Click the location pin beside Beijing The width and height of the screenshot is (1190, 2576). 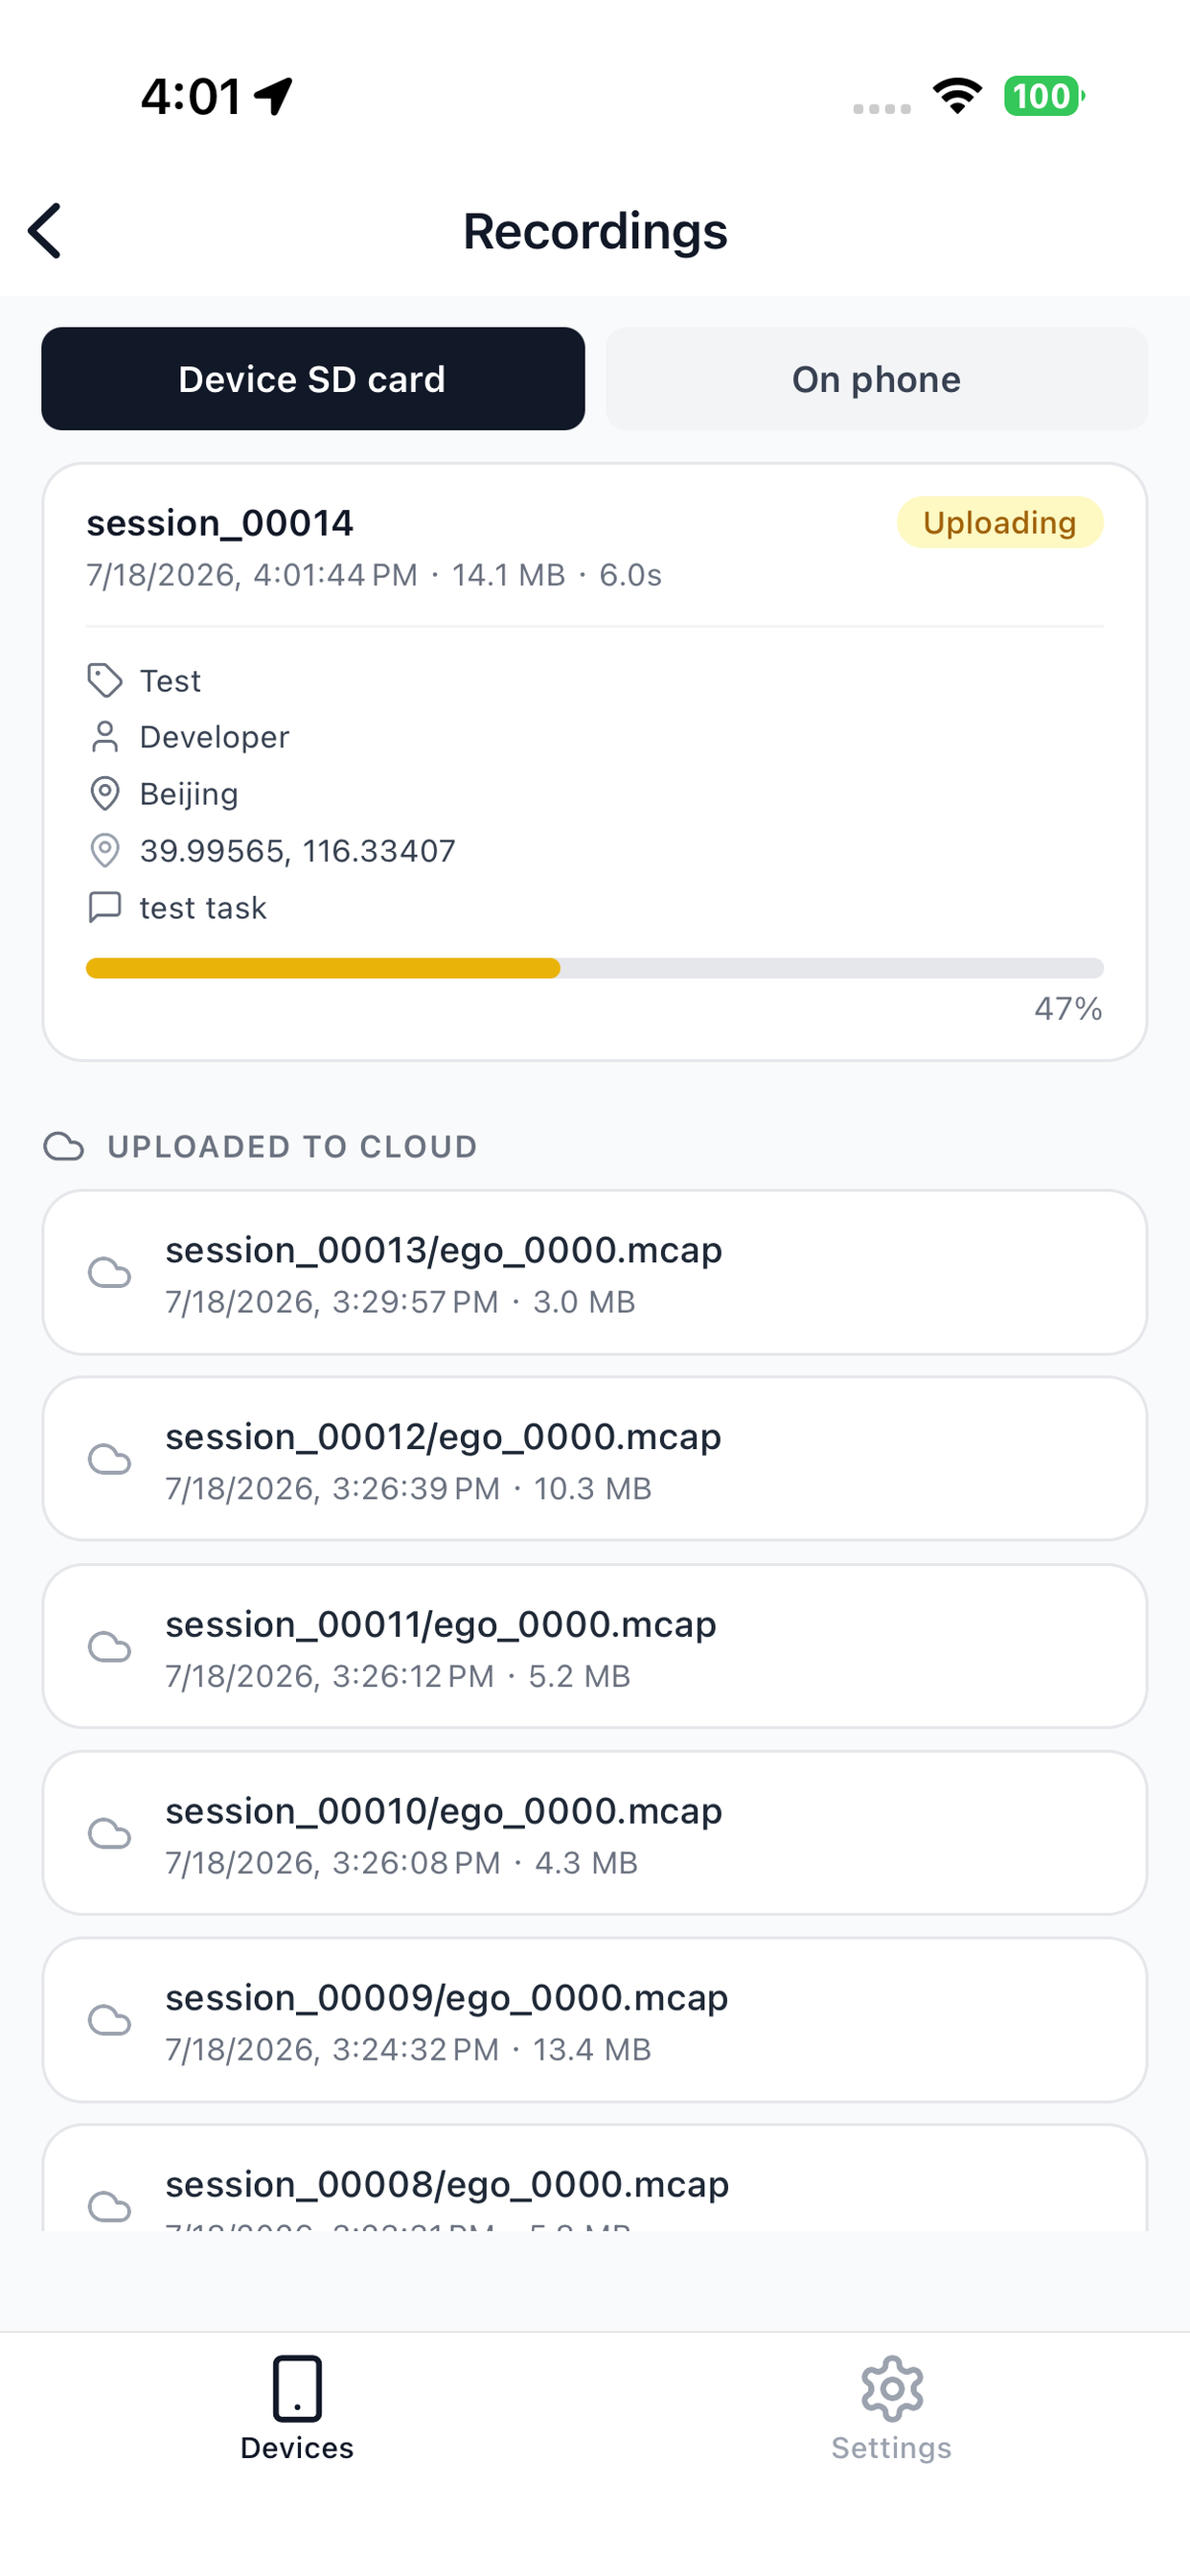(105, 794)
